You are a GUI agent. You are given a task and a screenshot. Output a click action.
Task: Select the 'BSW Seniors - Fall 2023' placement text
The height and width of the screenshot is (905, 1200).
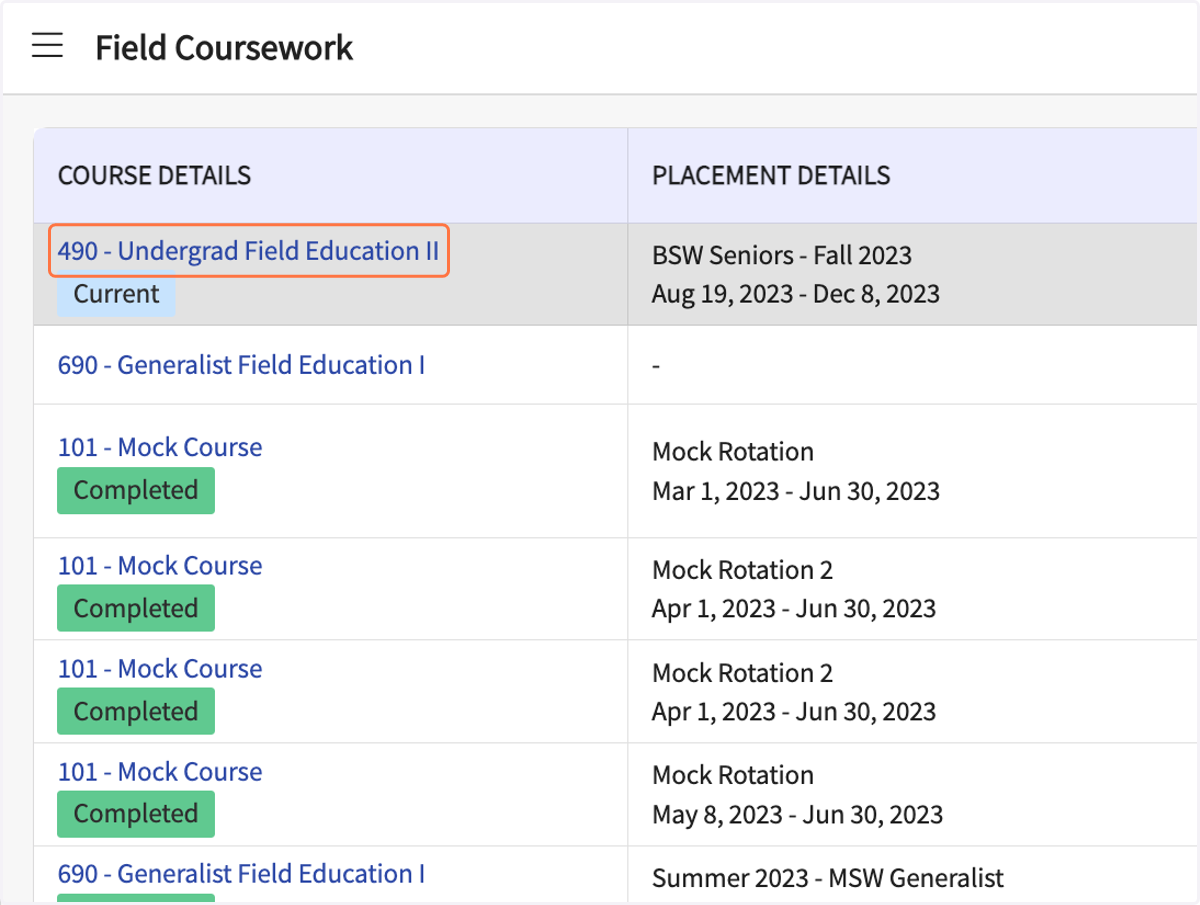point(782,255)
